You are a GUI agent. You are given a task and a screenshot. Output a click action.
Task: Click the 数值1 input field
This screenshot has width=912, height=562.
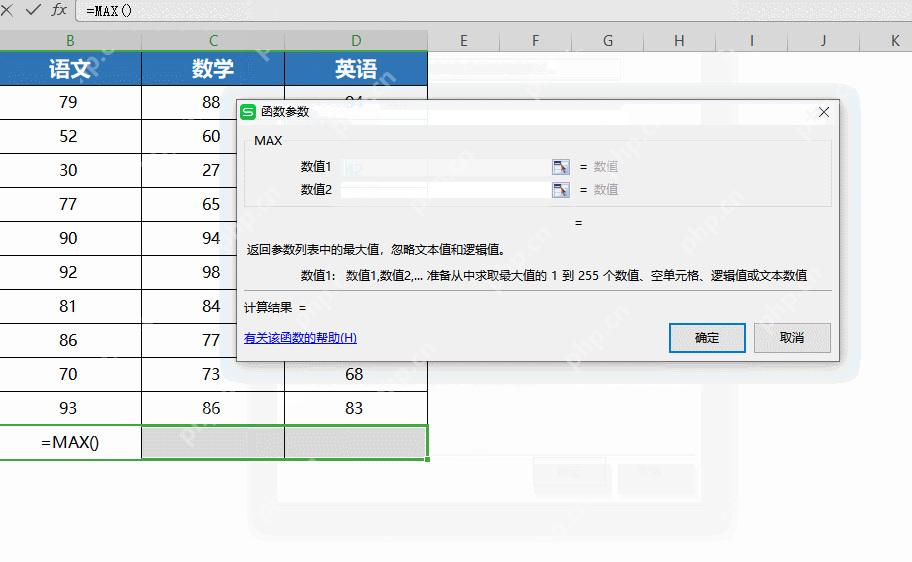click(446, 167)
